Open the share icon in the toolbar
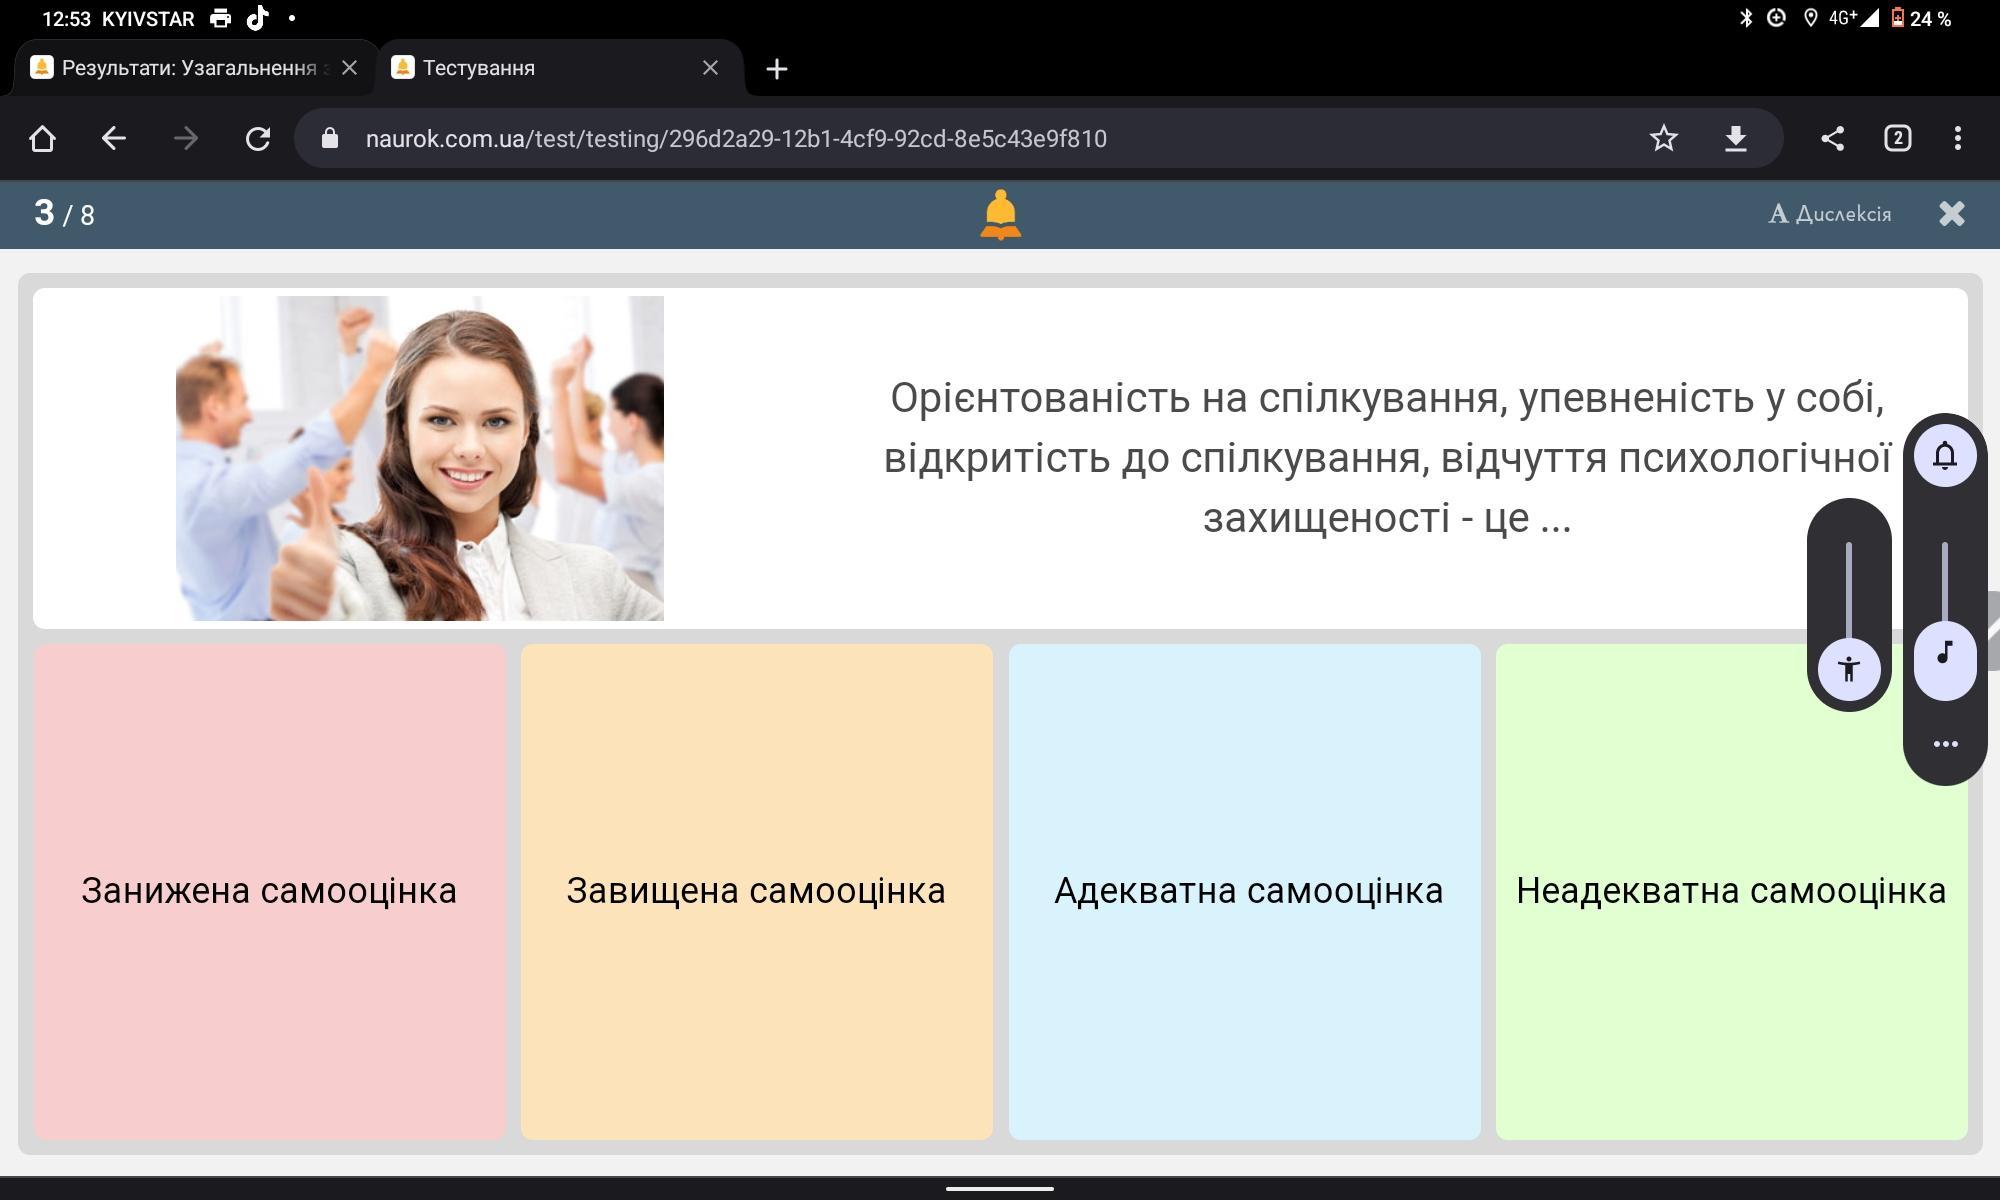 point(1832,138)
